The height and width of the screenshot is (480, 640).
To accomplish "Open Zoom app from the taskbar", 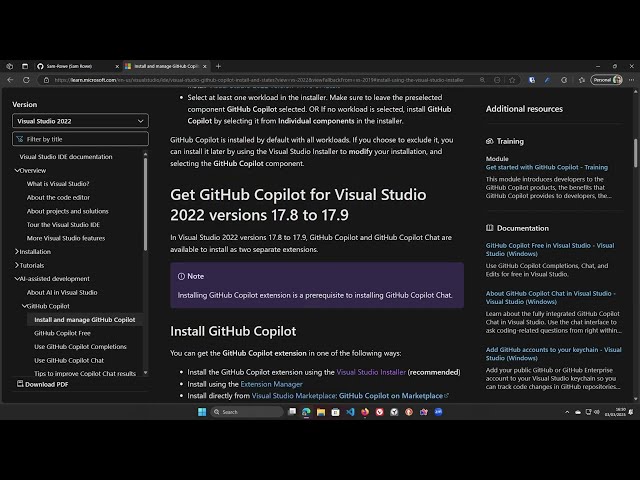I will (438, 412).
